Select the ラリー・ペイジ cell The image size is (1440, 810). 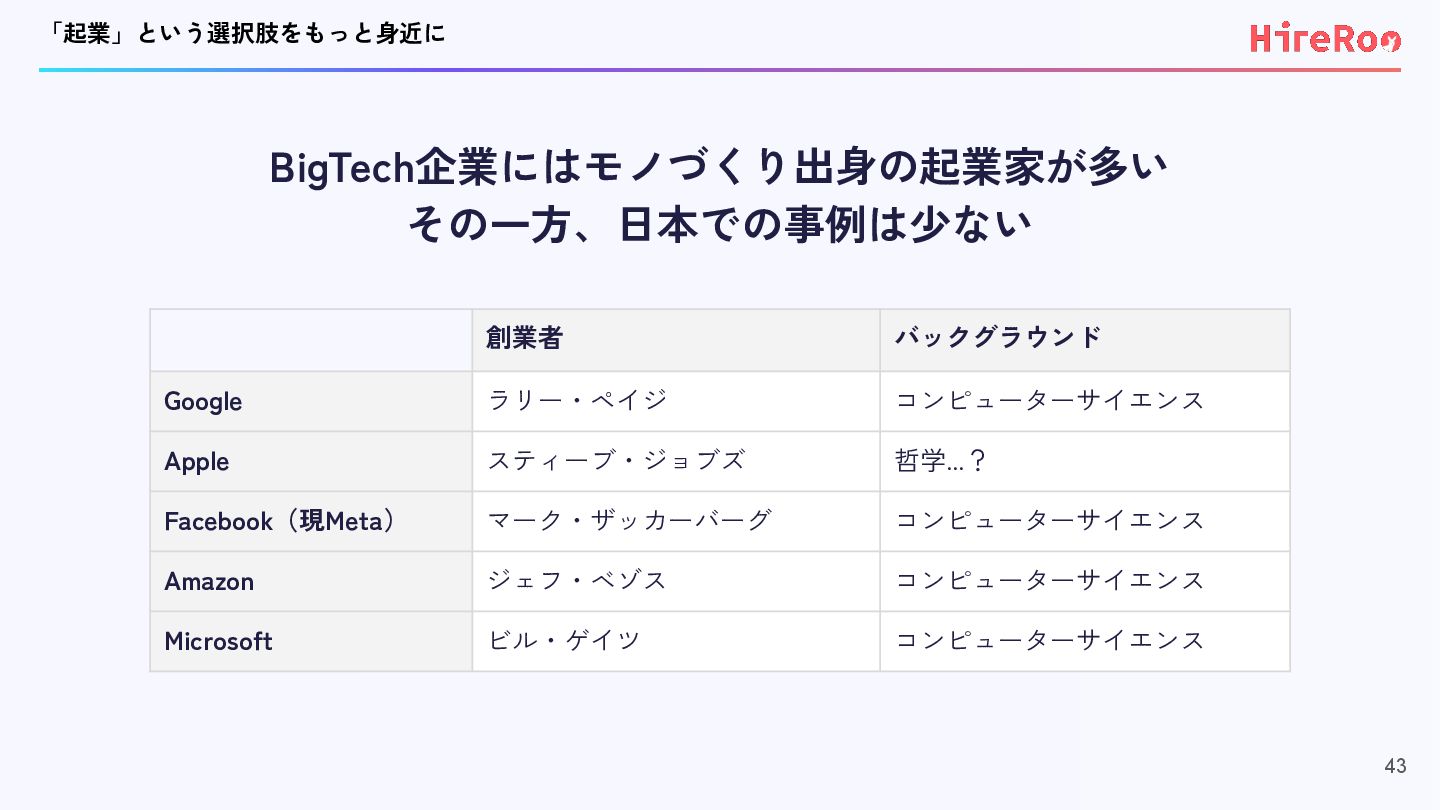pyautogui.click(x=676, y=401)
